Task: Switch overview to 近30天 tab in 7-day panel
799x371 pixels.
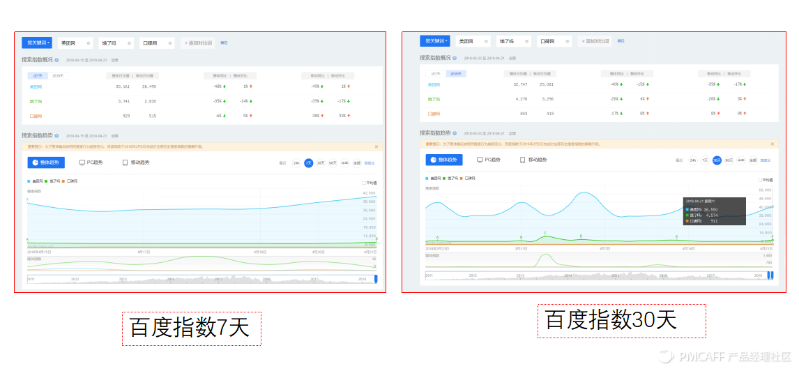Action: click(58, 76)
